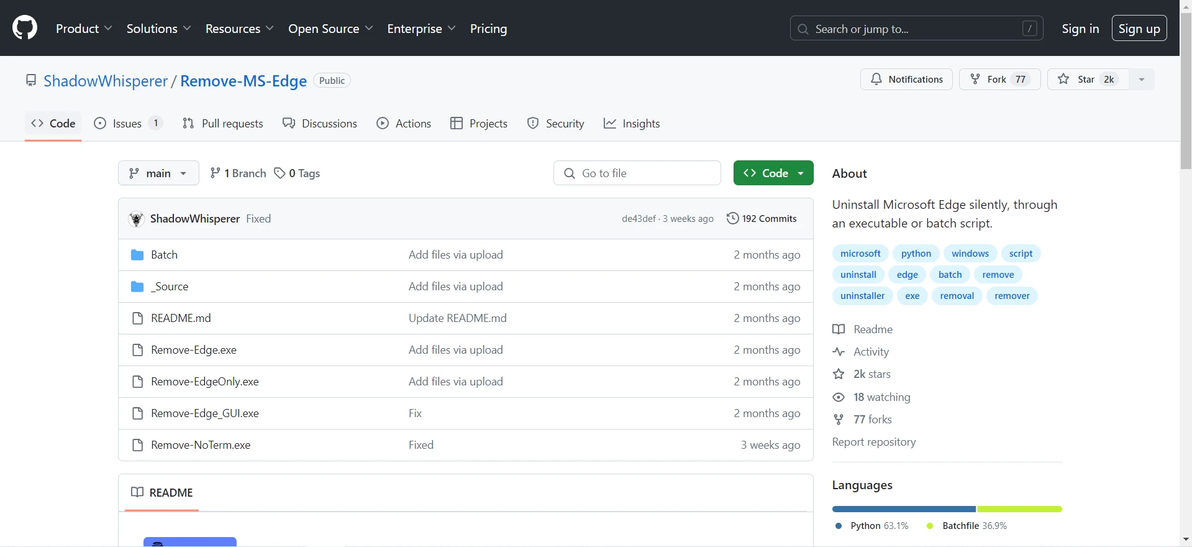Click the magnifier icon in the Go to file box

[x=569, y=173]
